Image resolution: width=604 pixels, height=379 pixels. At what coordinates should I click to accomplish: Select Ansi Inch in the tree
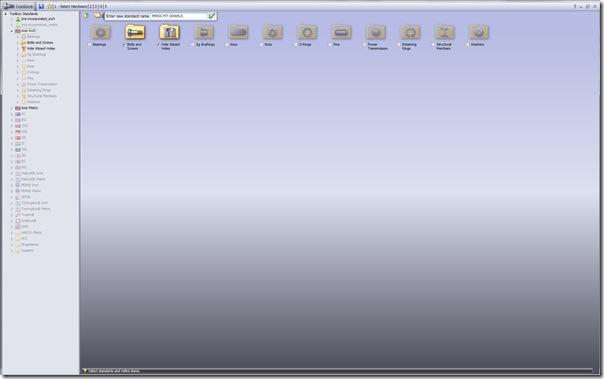pyautogui.click(x=28, y=31)
